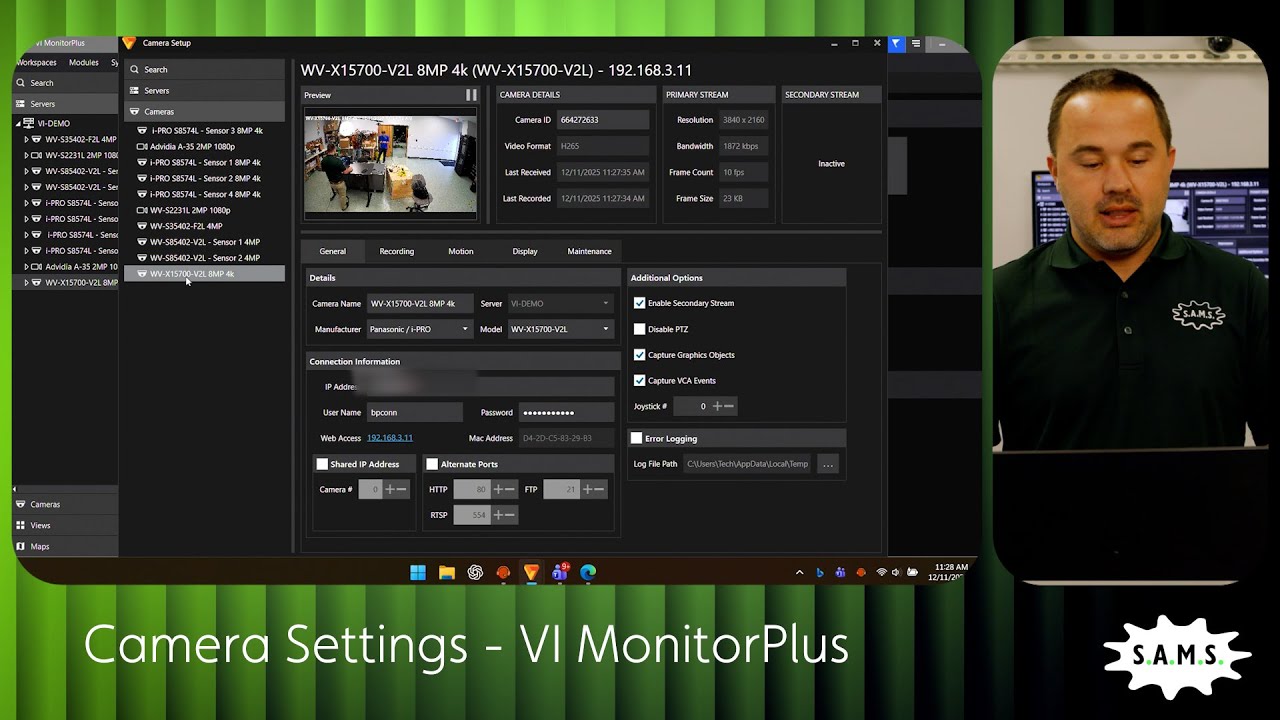Check the Disable PTZ checkbox
Viewport: 1280px width, 720px height.
click(640, 329)
